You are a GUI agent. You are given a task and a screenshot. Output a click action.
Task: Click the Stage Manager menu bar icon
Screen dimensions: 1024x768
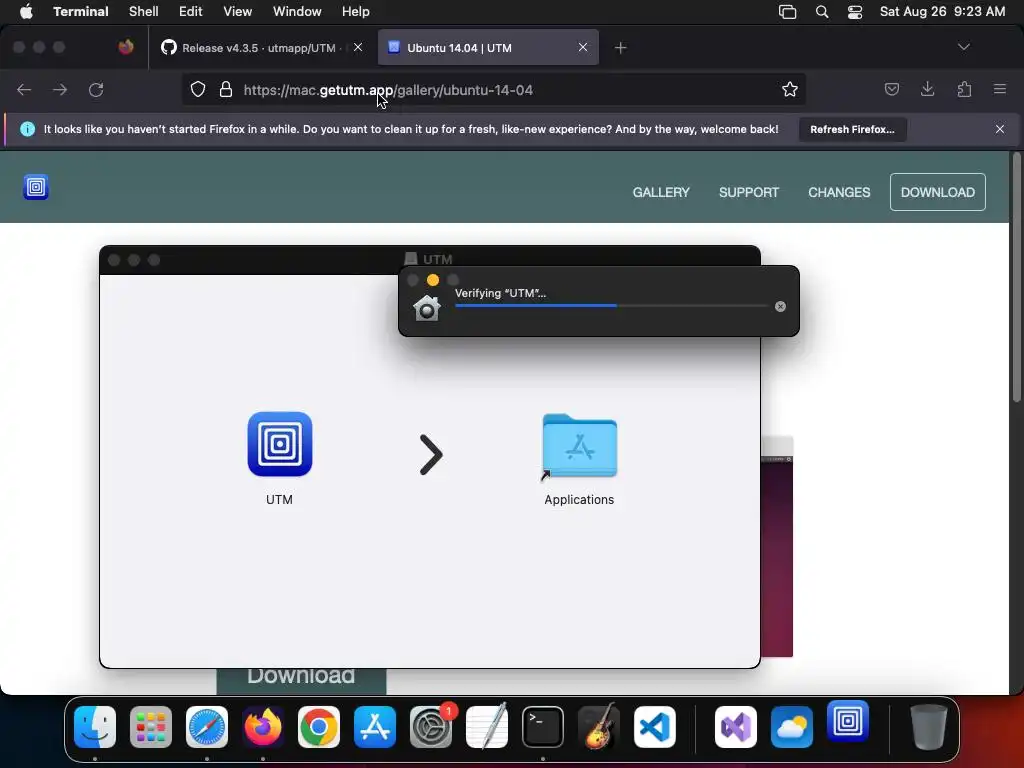click(788, 12)
